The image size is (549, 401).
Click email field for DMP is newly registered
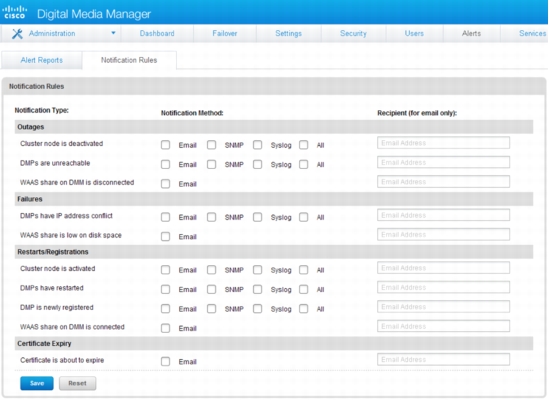point(443,307)
